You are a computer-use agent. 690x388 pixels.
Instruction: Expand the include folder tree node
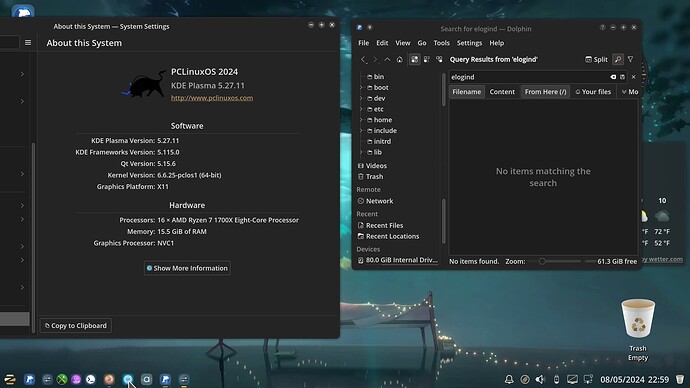pyautogui.click(x=361, y=131)
